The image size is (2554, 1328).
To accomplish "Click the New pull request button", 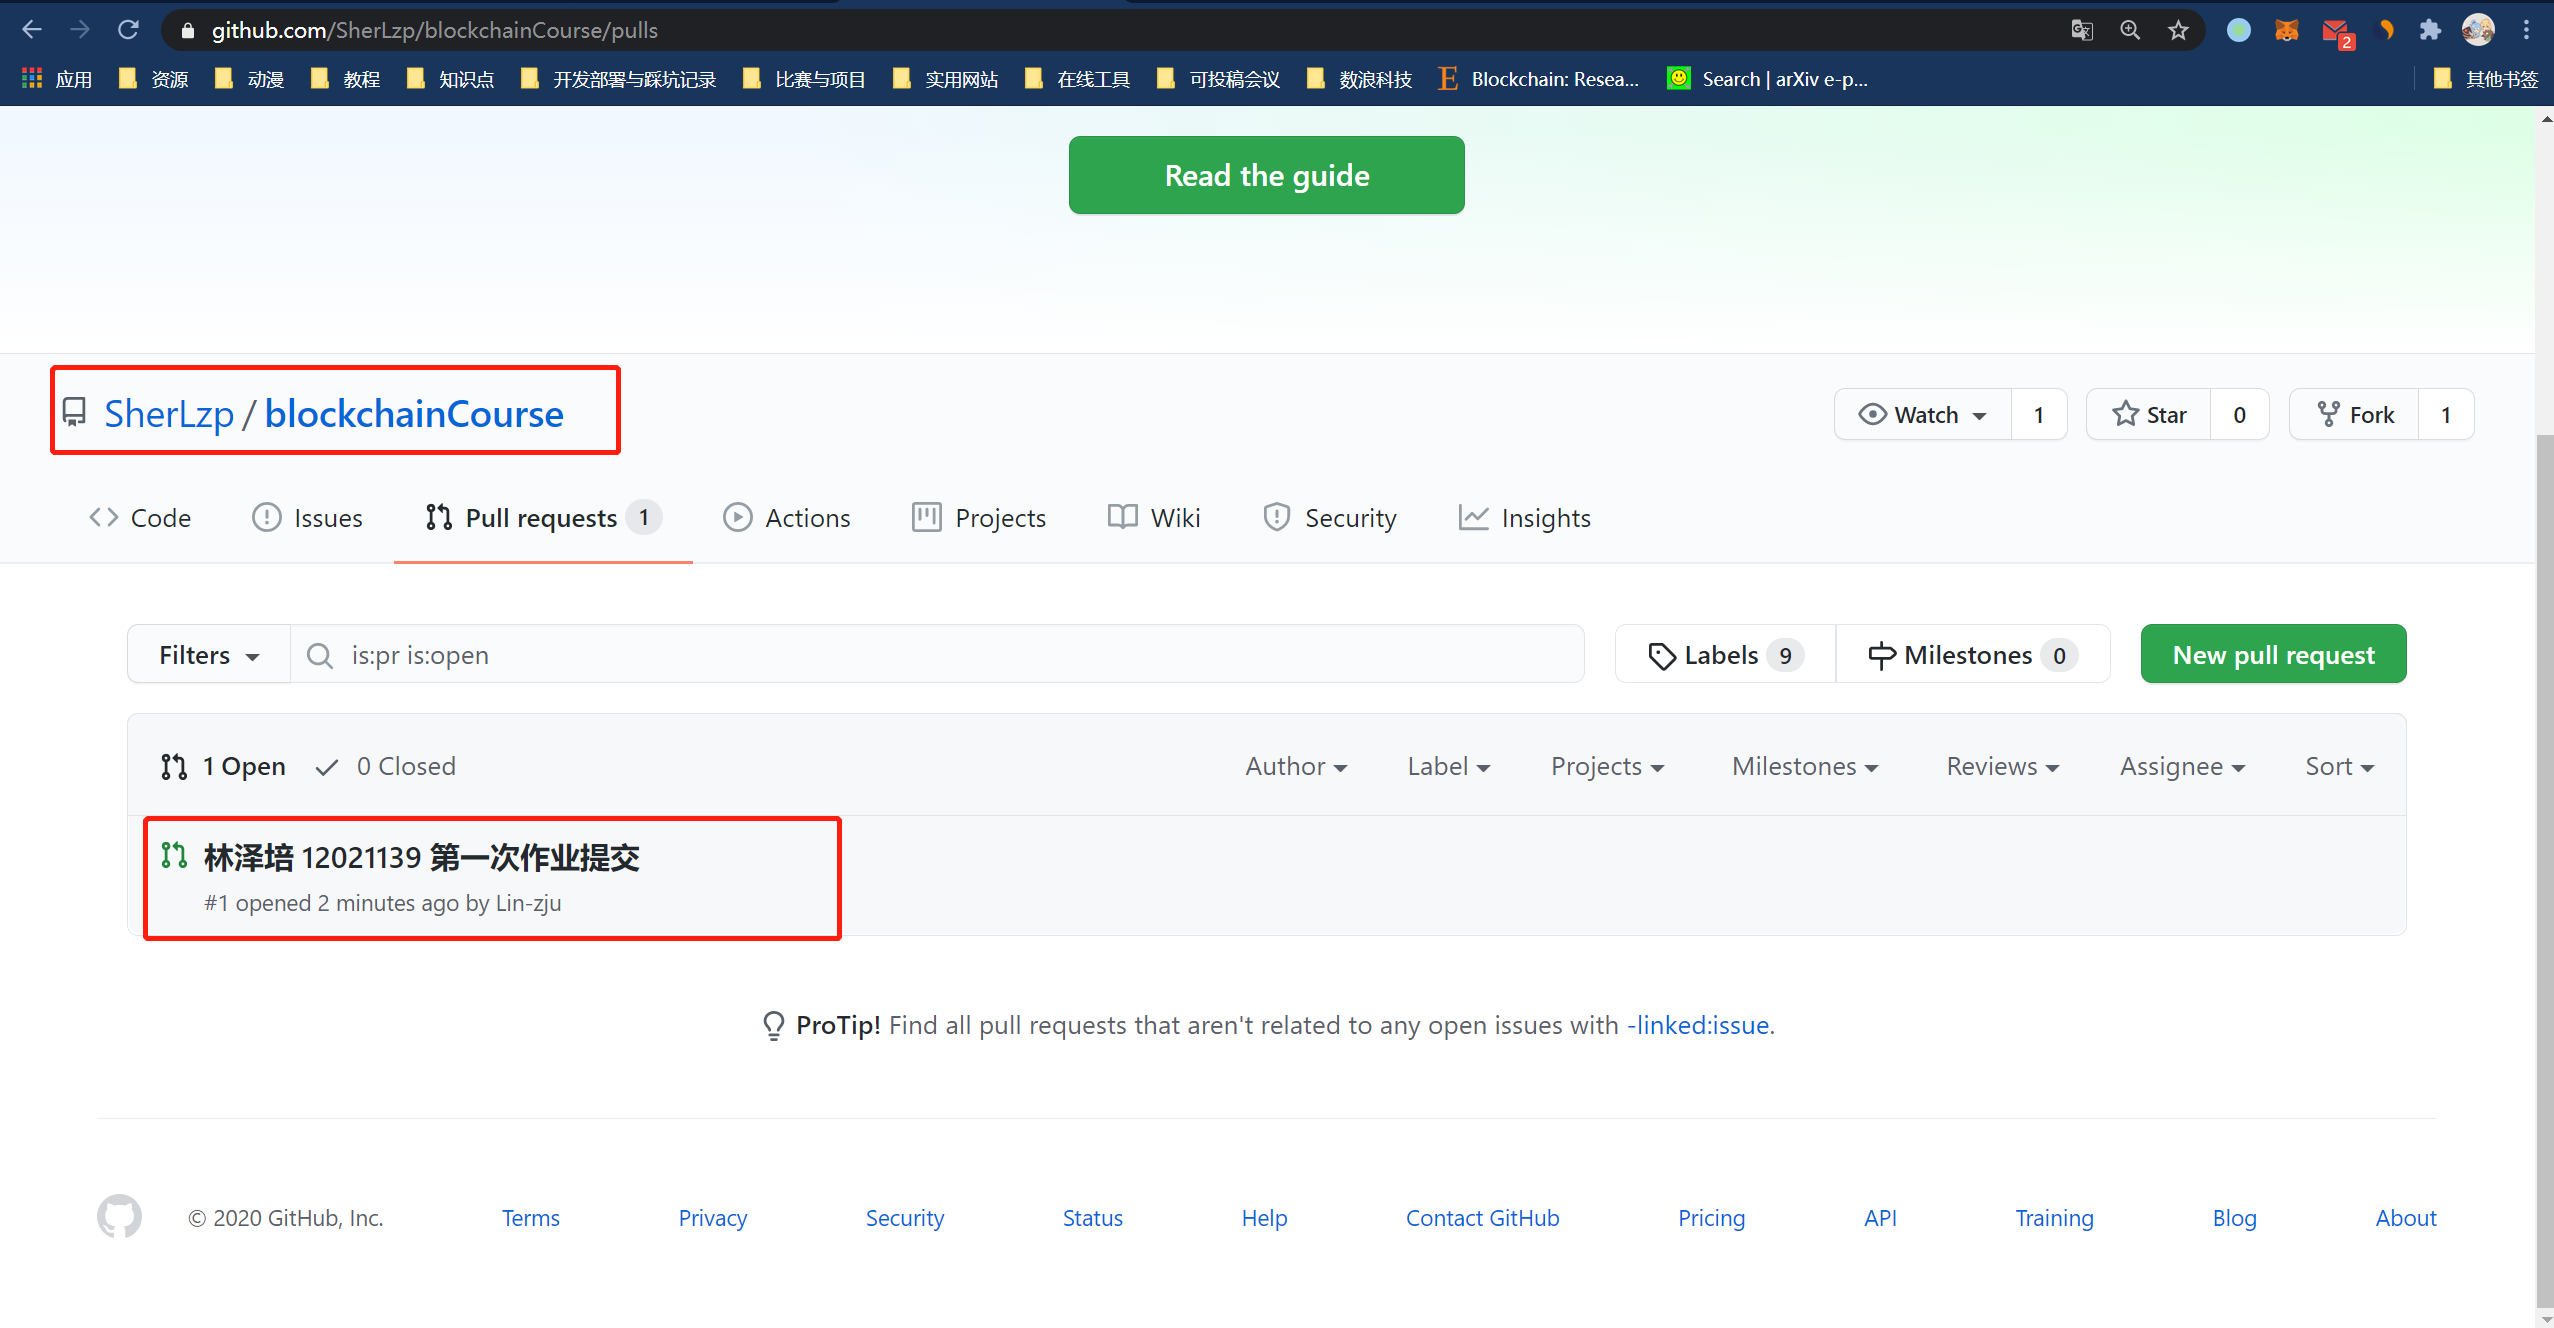I will point(2272,654).
